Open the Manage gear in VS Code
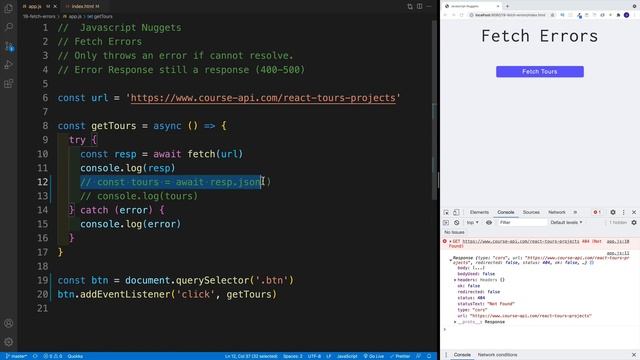Image resolution: width=640 pixels, height=360 pixels. tap(9, 342)
